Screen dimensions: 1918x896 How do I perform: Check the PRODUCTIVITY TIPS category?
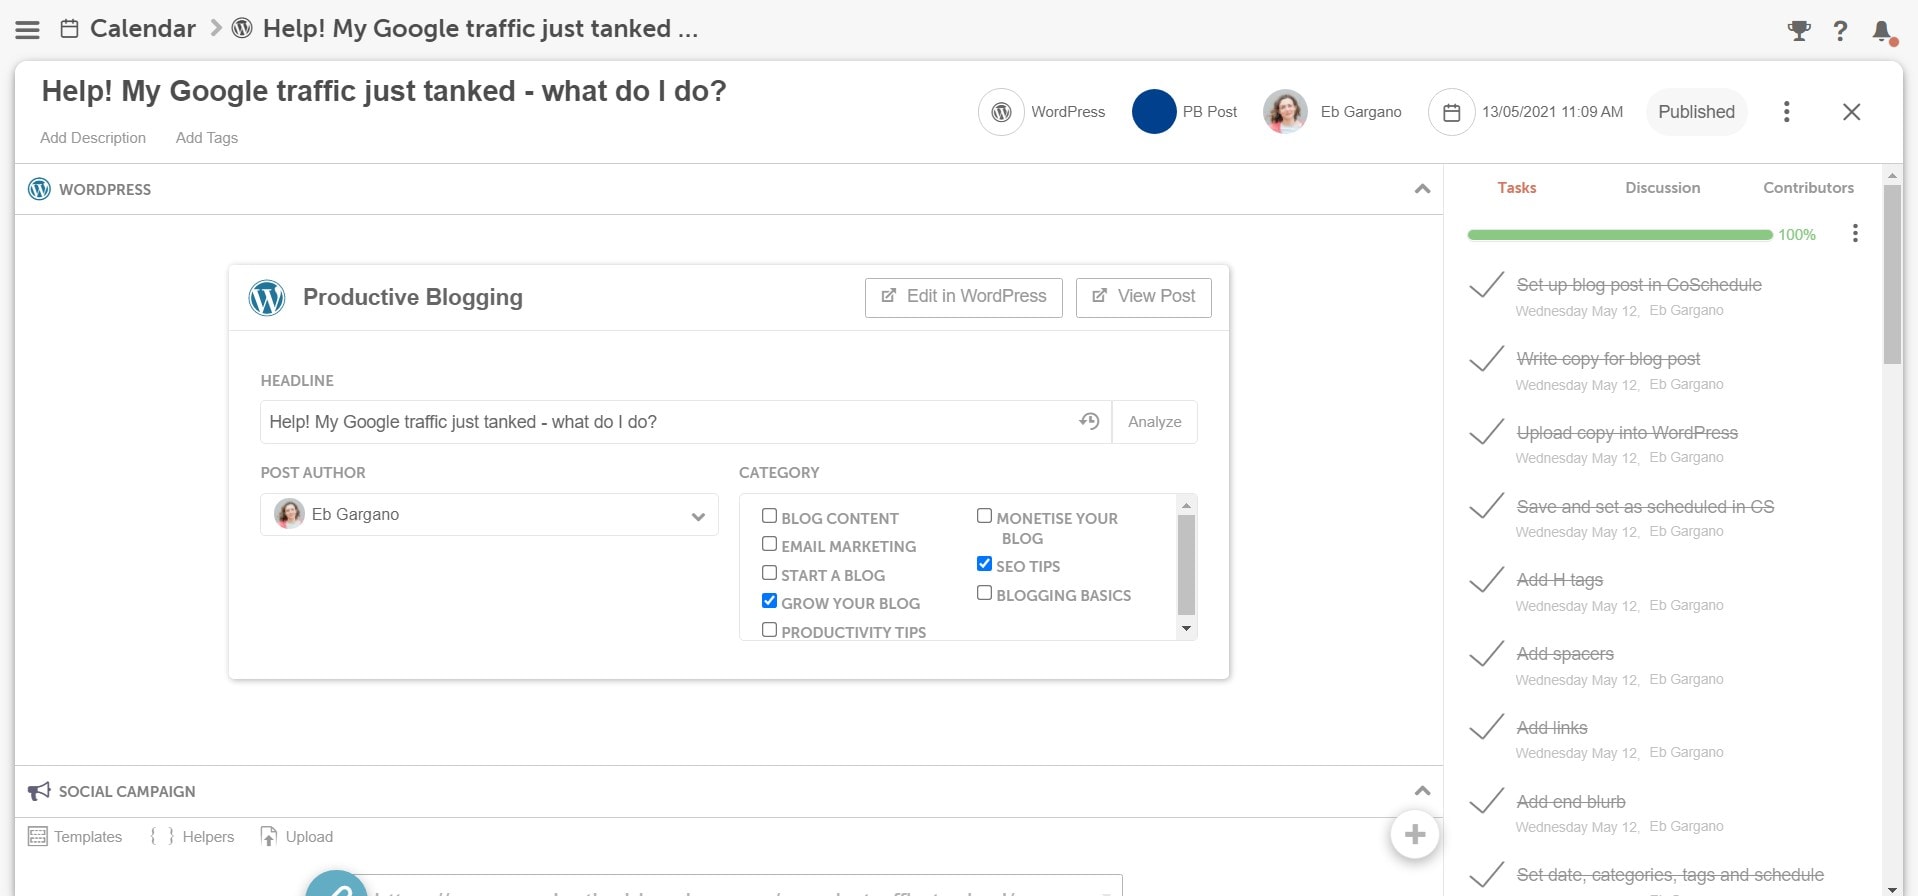pyautogui.click(x=769, y=630)
